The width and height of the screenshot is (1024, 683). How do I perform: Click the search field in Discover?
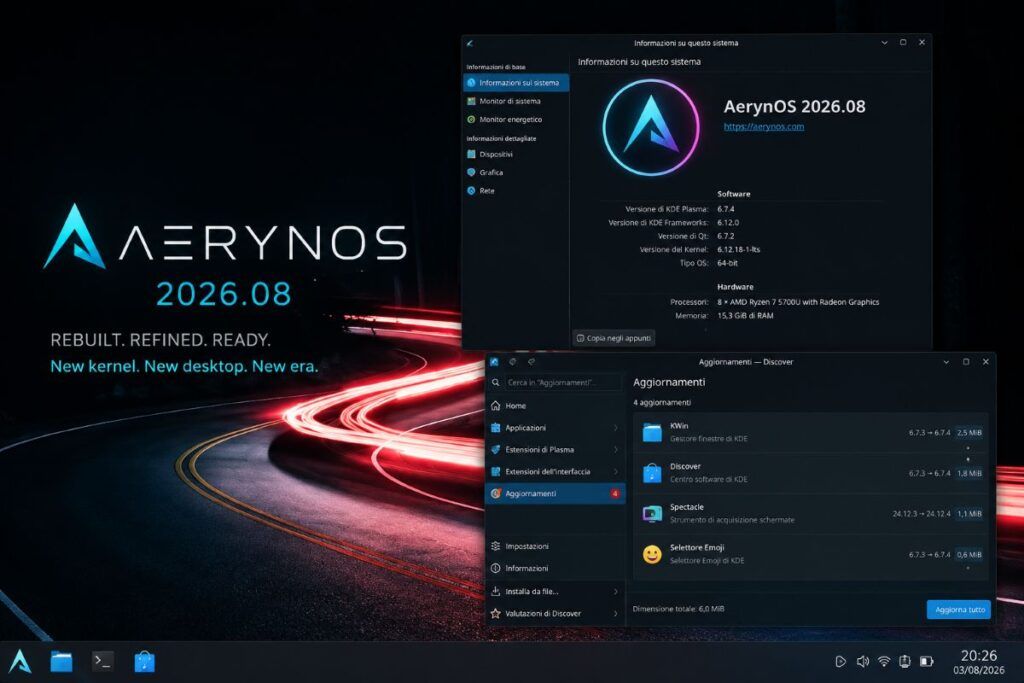coord(561,383)
